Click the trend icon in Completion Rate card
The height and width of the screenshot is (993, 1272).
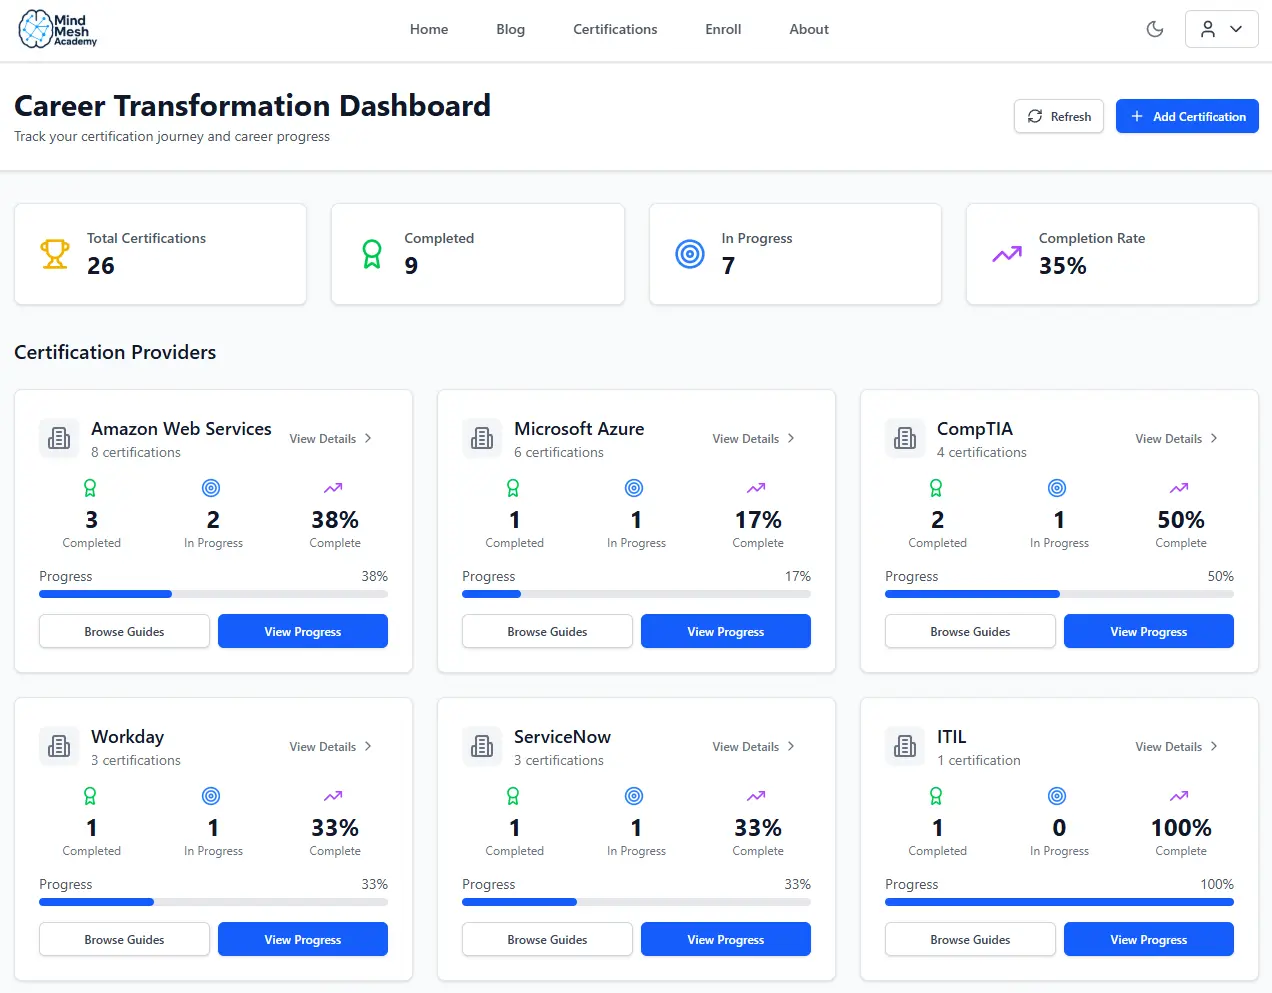pos(1007,254)
